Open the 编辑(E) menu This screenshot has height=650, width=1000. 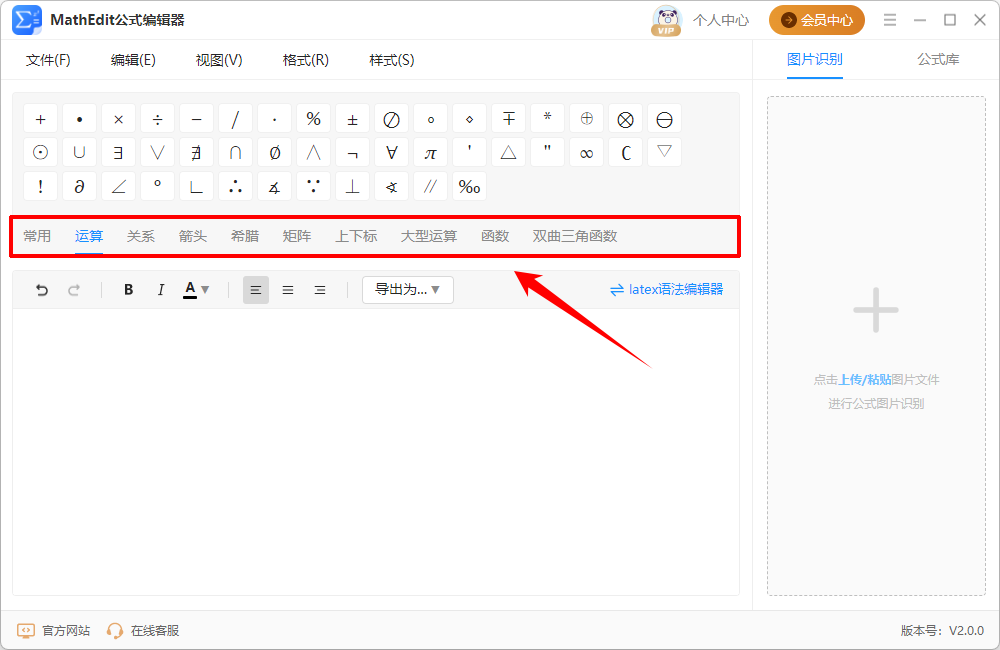point(133,60)
